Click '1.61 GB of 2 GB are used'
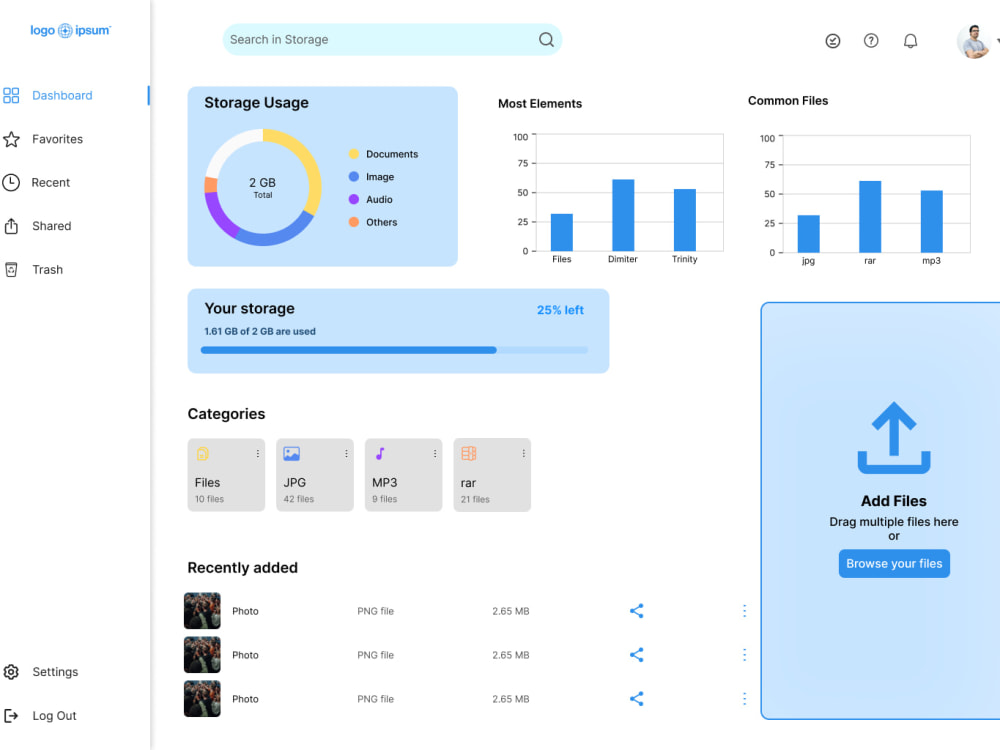 tap(260, 332)
